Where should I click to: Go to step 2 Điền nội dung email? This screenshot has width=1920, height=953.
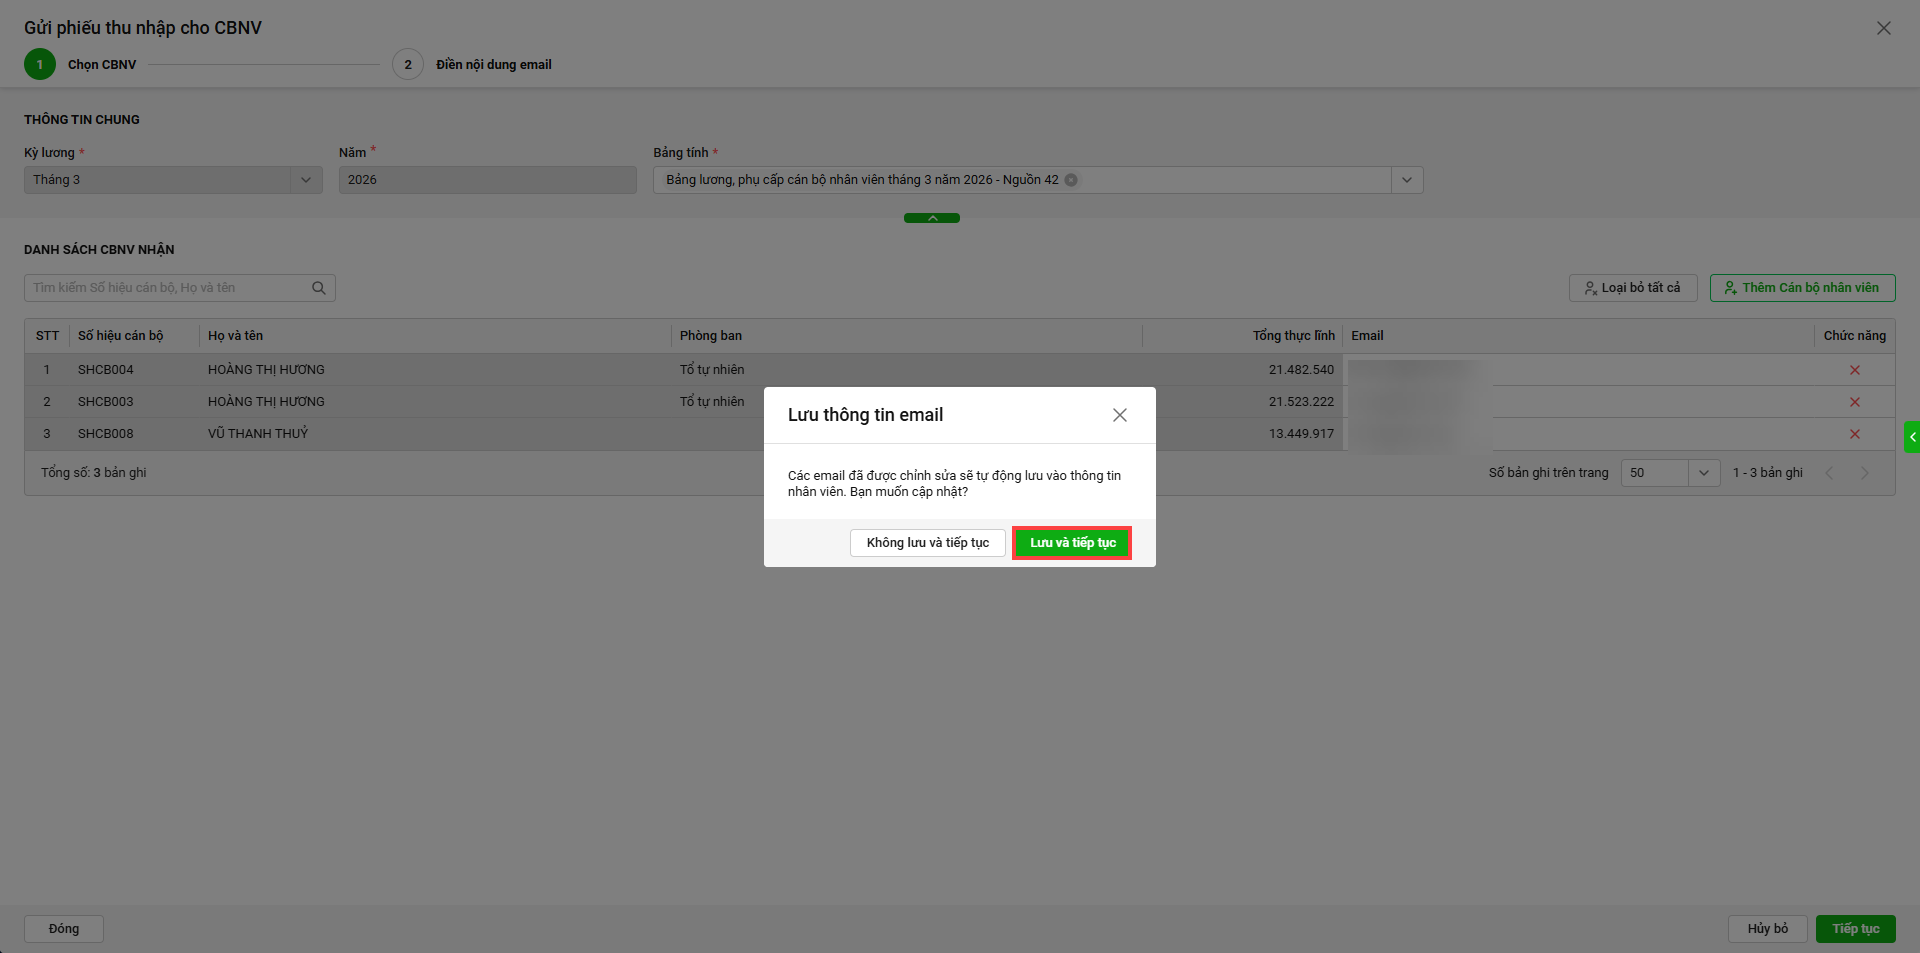[x=408, y=65]
